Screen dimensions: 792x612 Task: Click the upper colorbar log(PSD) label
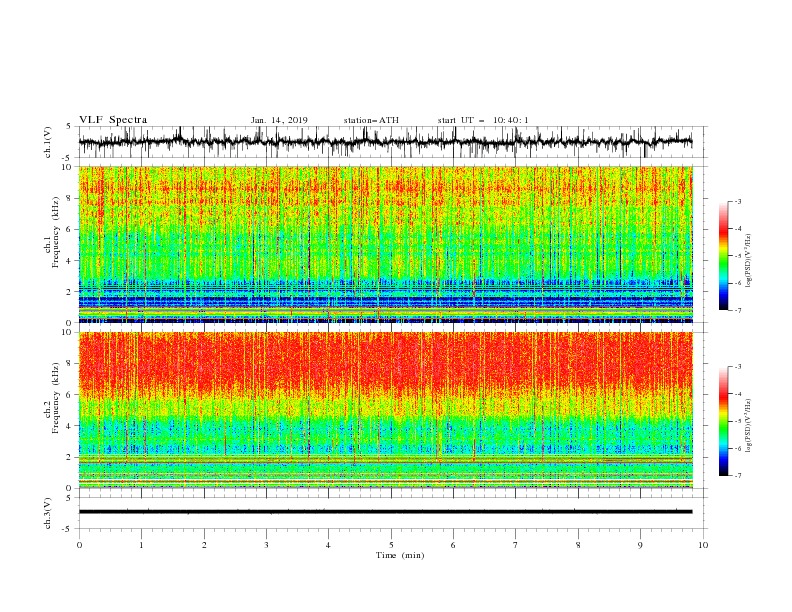[x=749, y=261]
